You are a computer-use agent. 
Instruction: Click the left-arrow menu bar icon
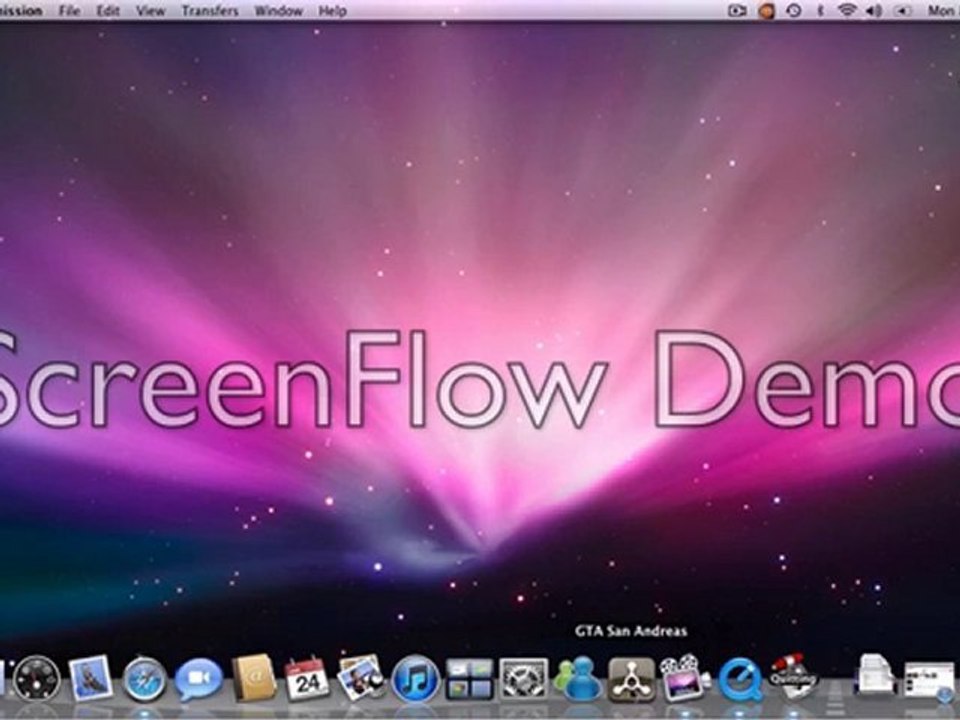pyautogui.click(x=902, y=10)
